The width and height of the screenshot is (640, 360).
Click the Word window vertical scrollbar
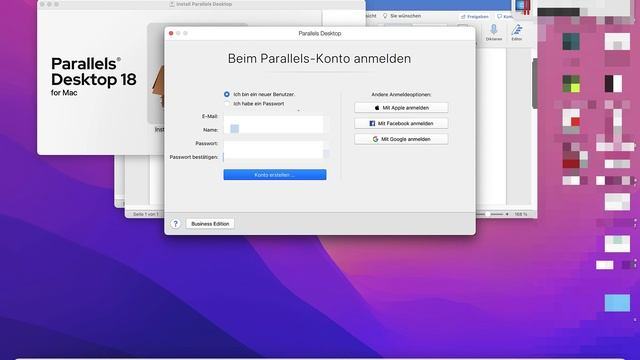click(534, 84)
